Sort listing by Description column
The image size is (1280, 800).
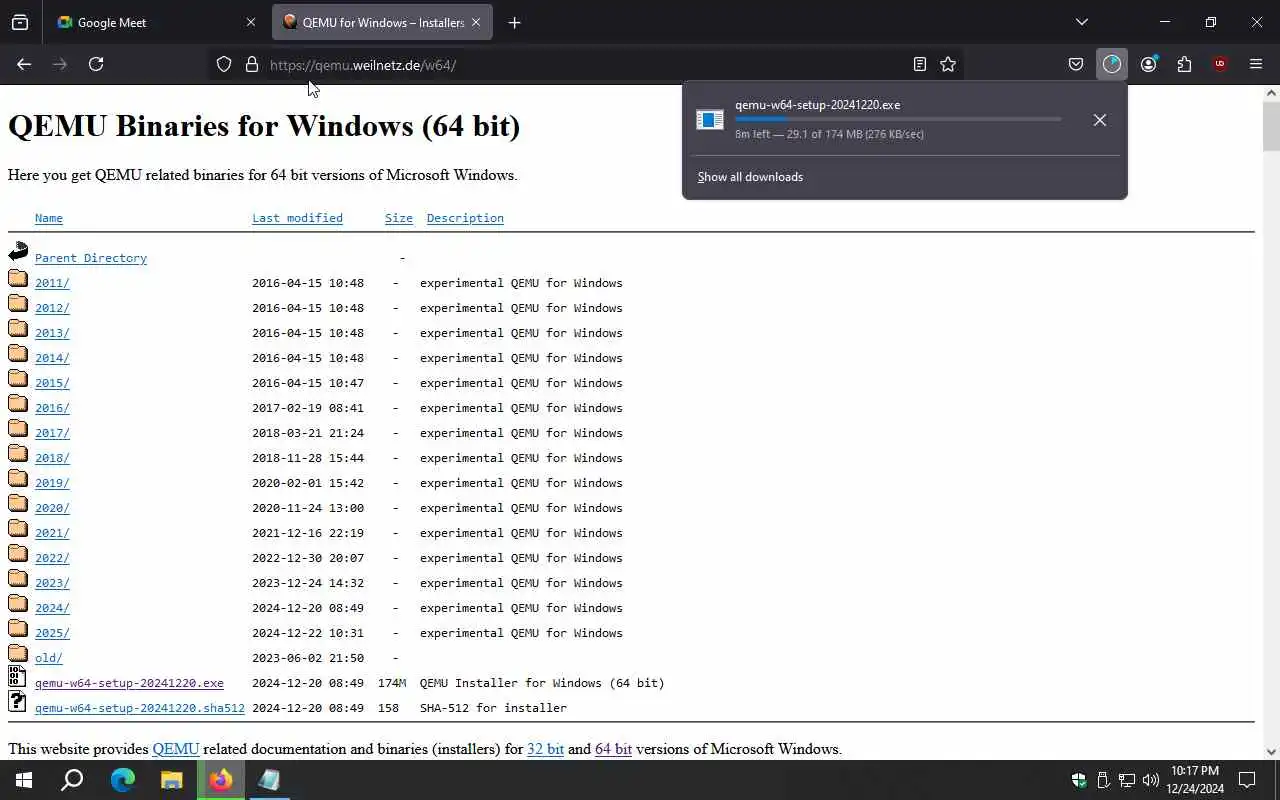465,218
